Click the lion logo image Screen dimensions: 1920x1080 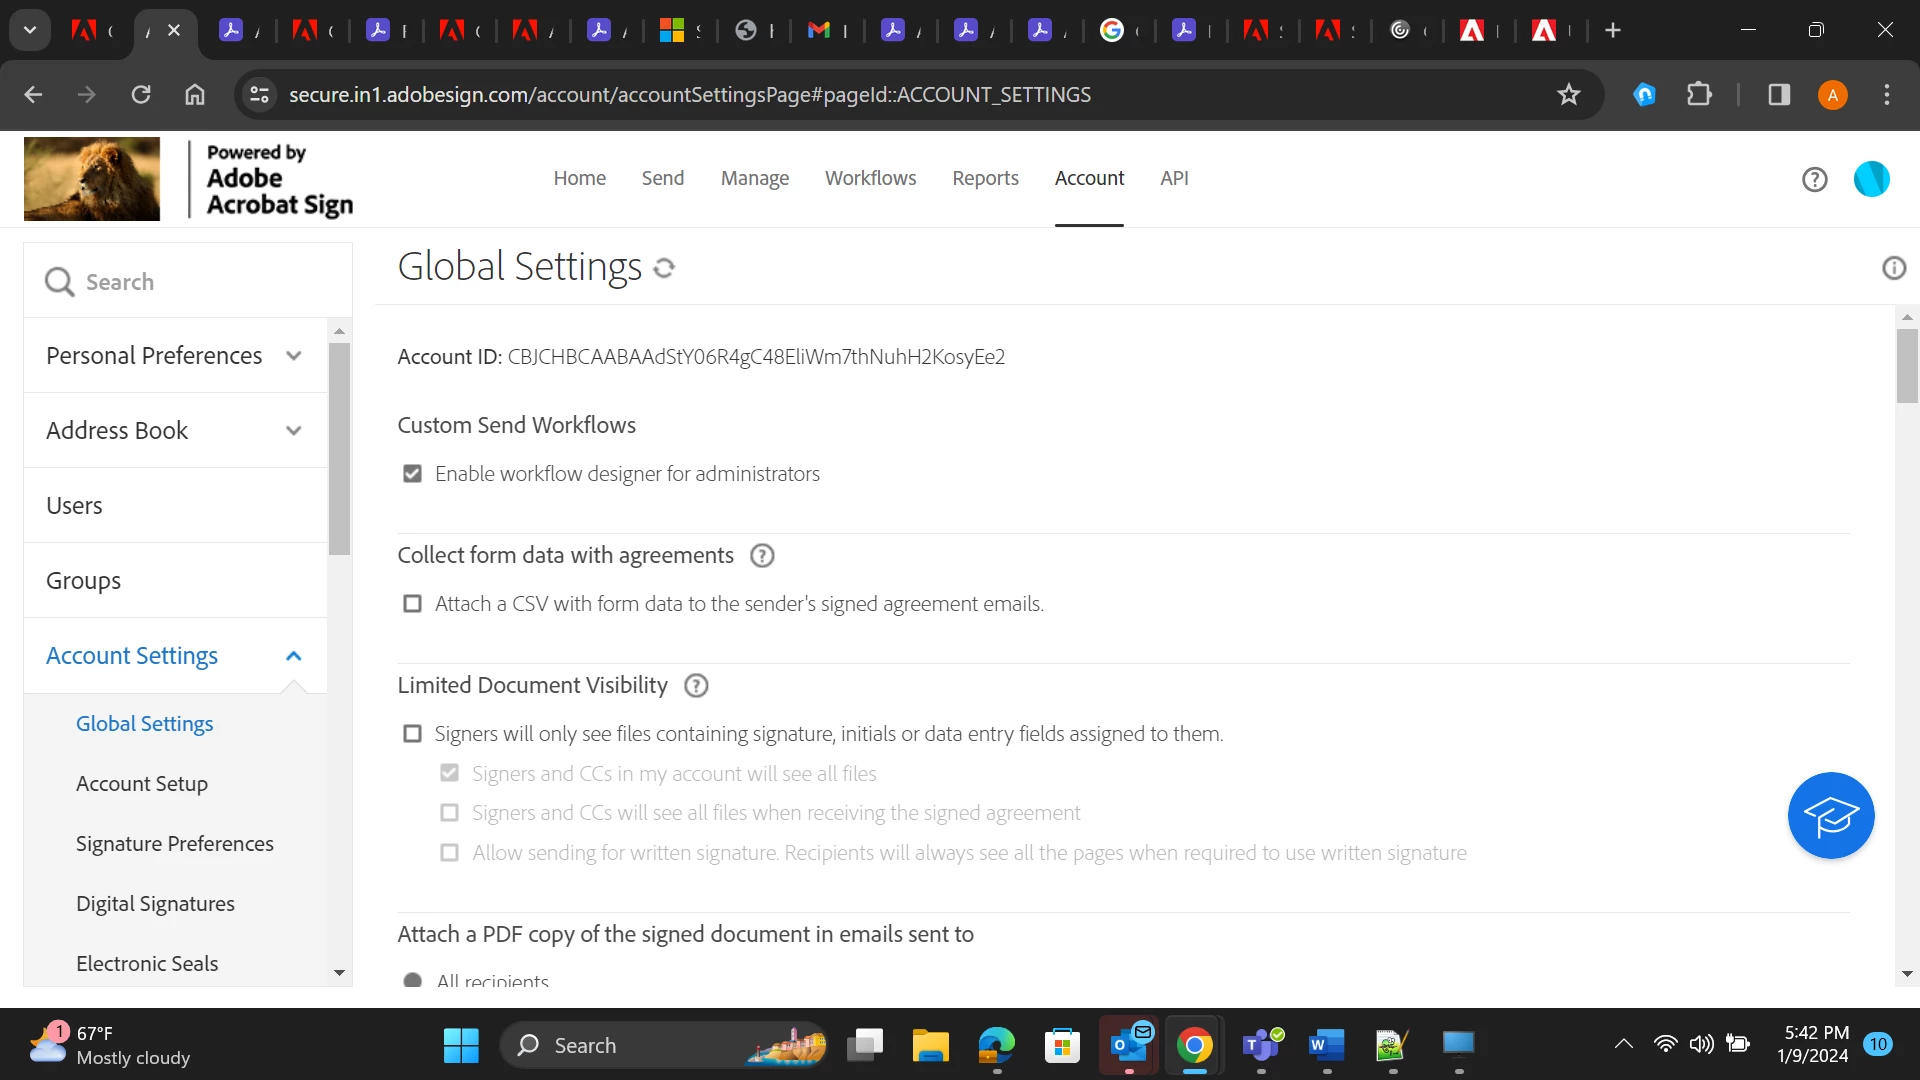pyautogui.click(x=92, y=179)
